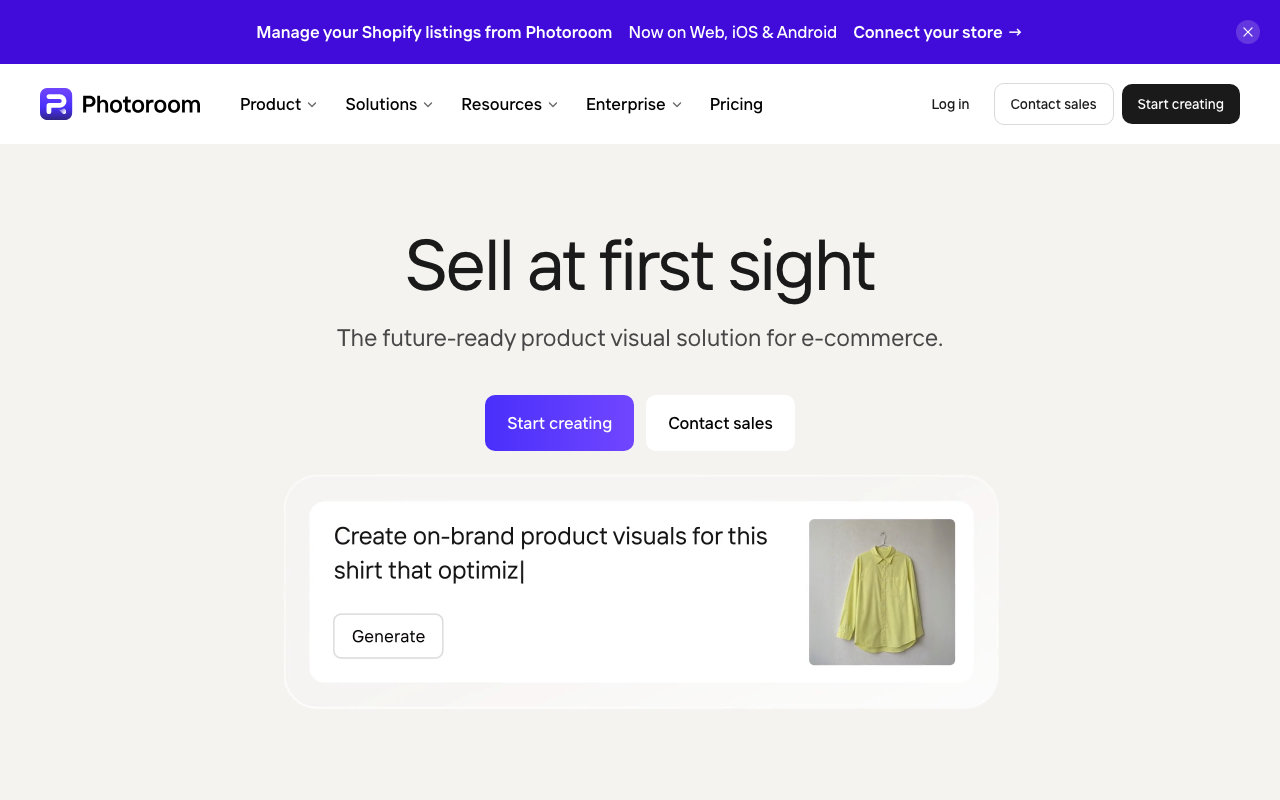Click Now on Web, iOS & Android text

(x=733, y=32)
